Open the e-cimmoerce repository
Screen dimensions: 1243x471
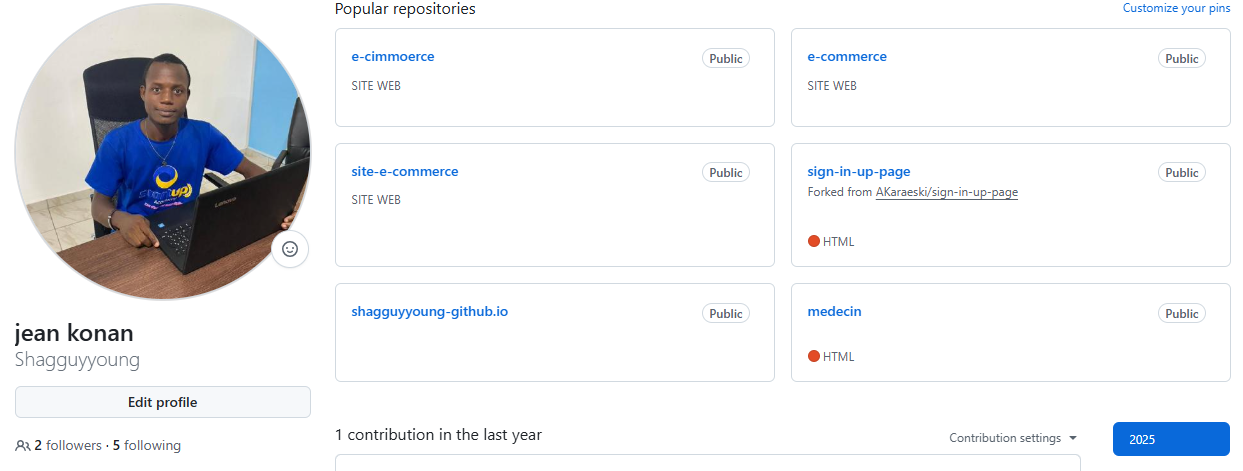(393, 57)
